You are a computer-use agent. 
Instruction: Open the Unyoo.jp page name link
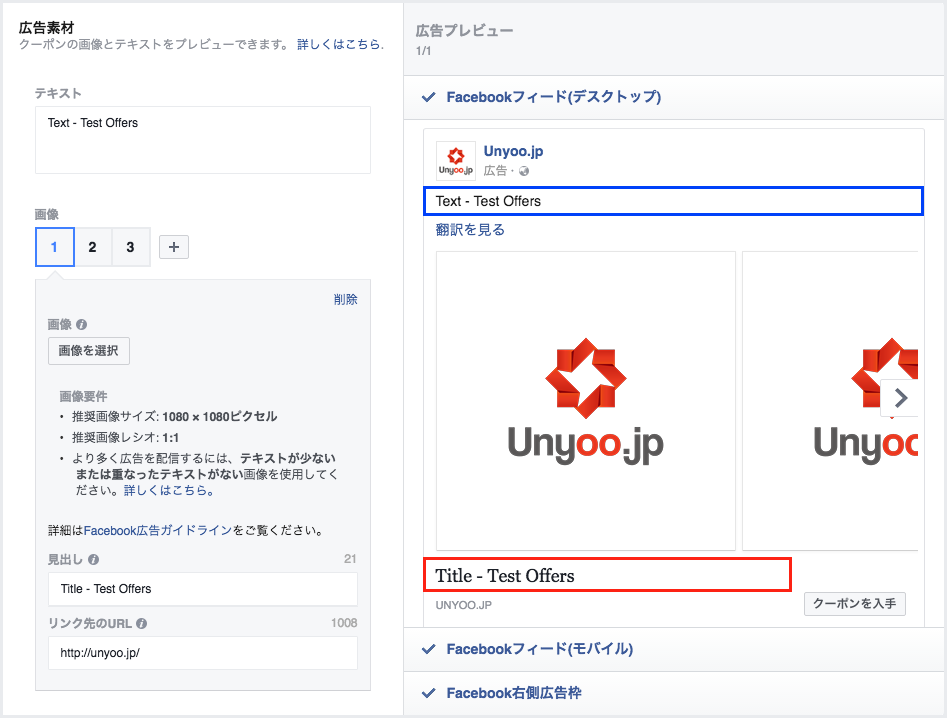[513, 151]
